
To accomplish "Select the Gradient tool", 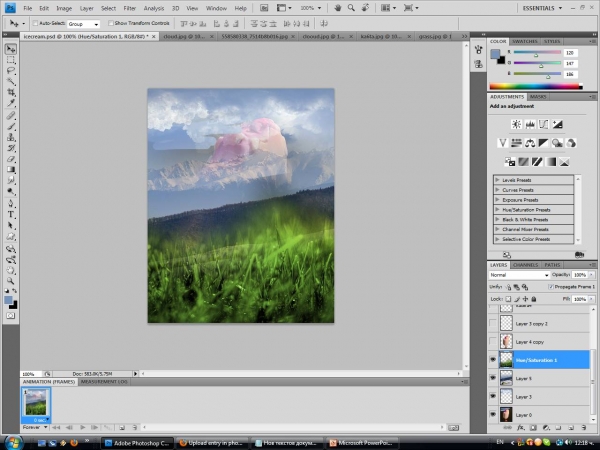I will [11, 170].
